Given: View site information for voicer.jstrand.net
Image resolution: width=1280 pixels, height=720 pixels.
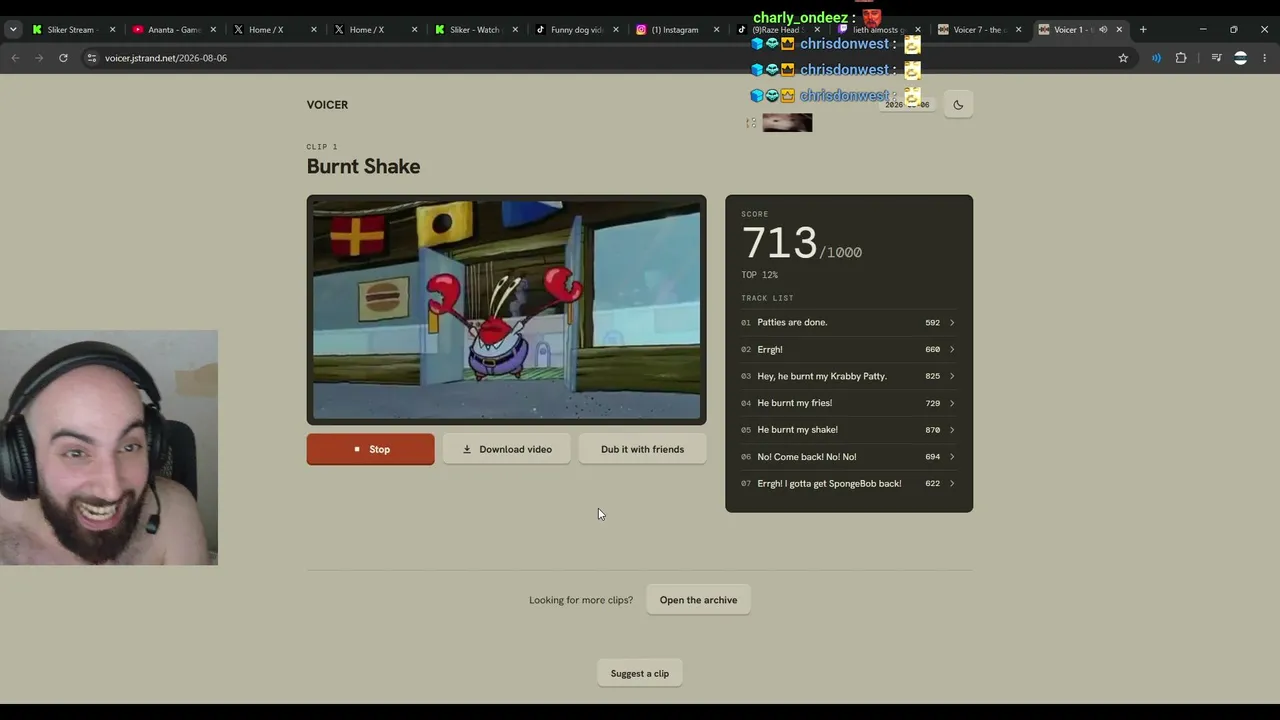Looking at the screenshot, I should point(92,58).
